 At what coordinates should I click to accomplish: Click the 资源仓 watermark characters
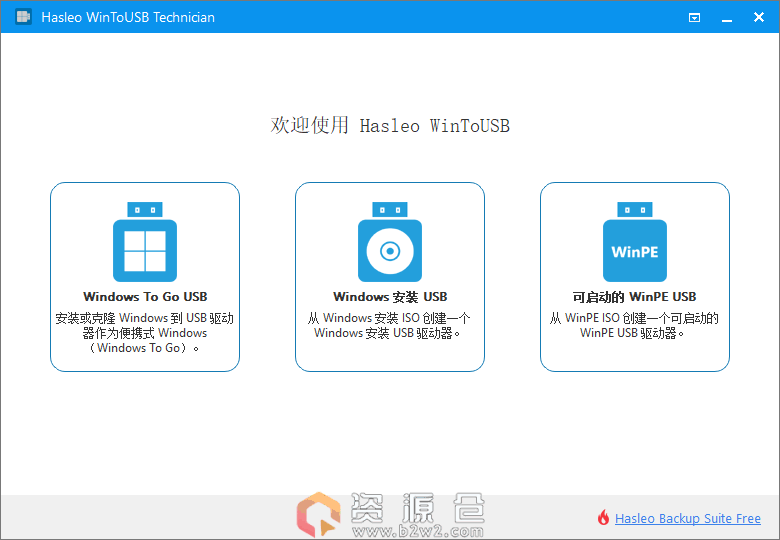point(418,509)
